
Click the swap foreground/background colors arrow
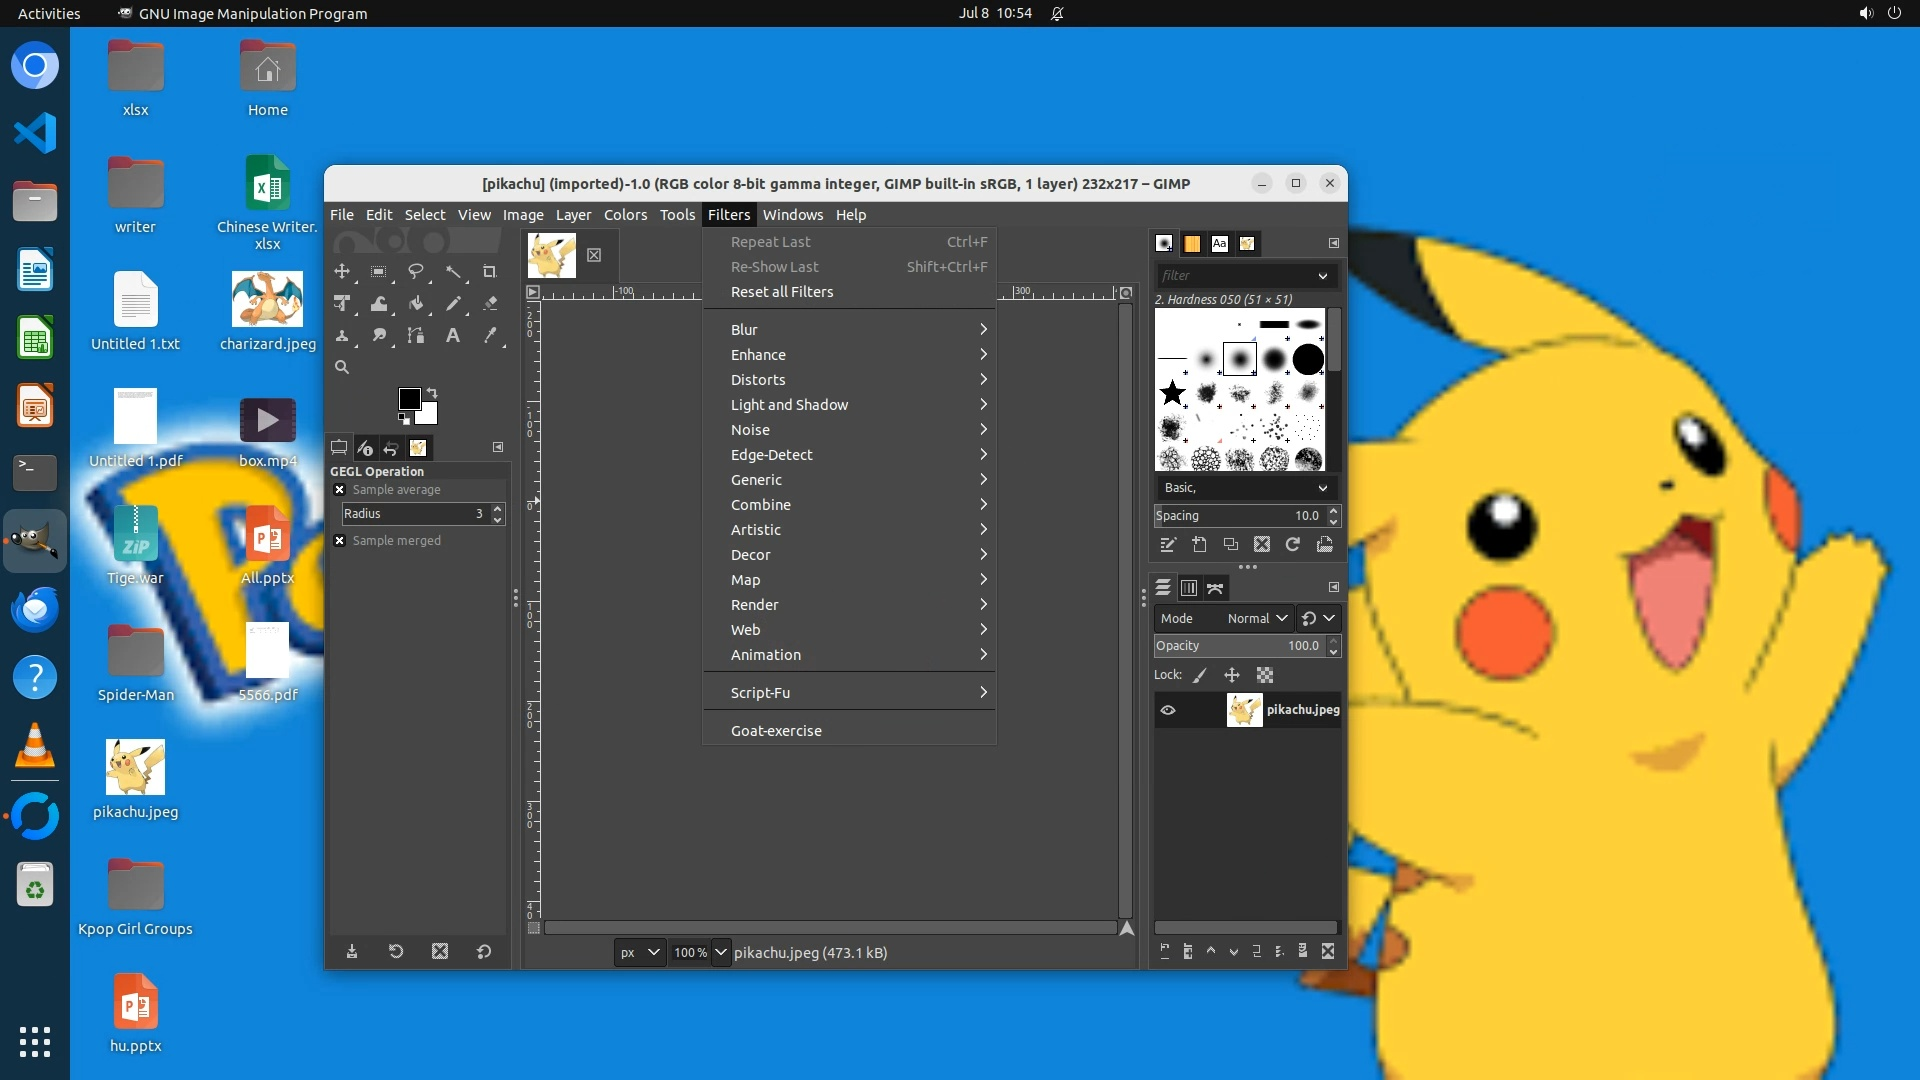[432, 392]
